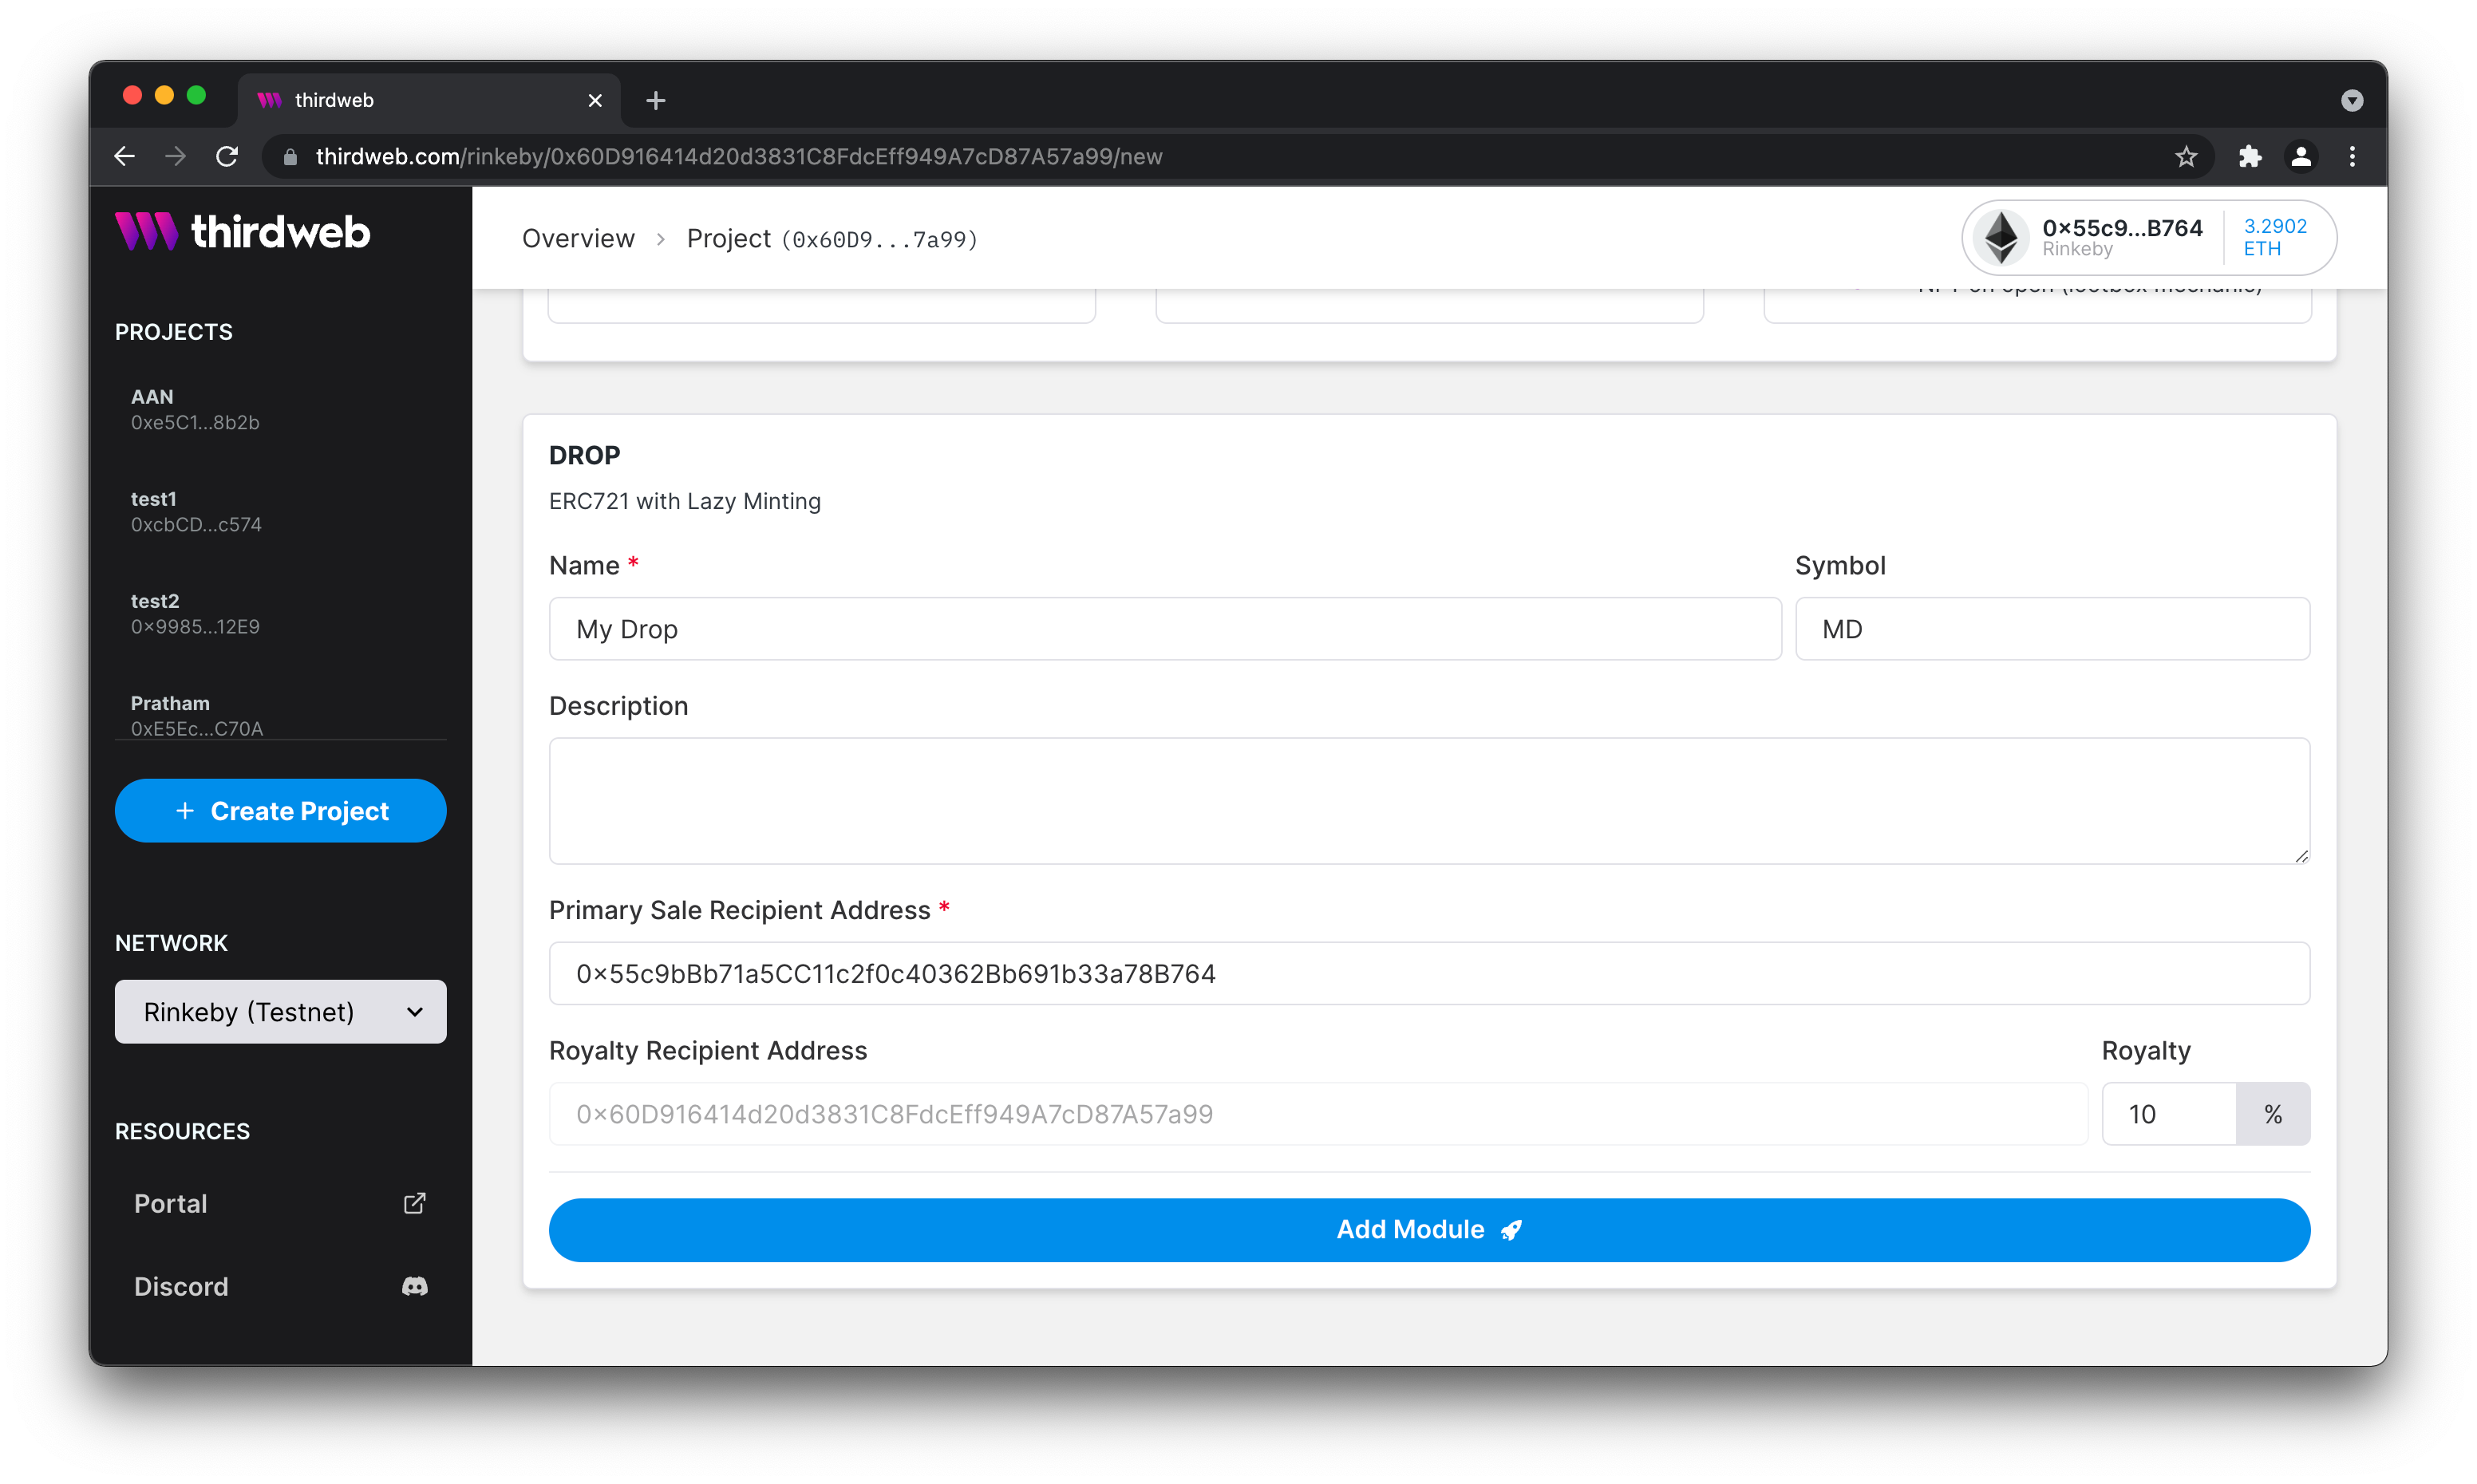Click the Ethereum wallet icon
The image size is (2477, 1484).
[x=2000, y=237]
